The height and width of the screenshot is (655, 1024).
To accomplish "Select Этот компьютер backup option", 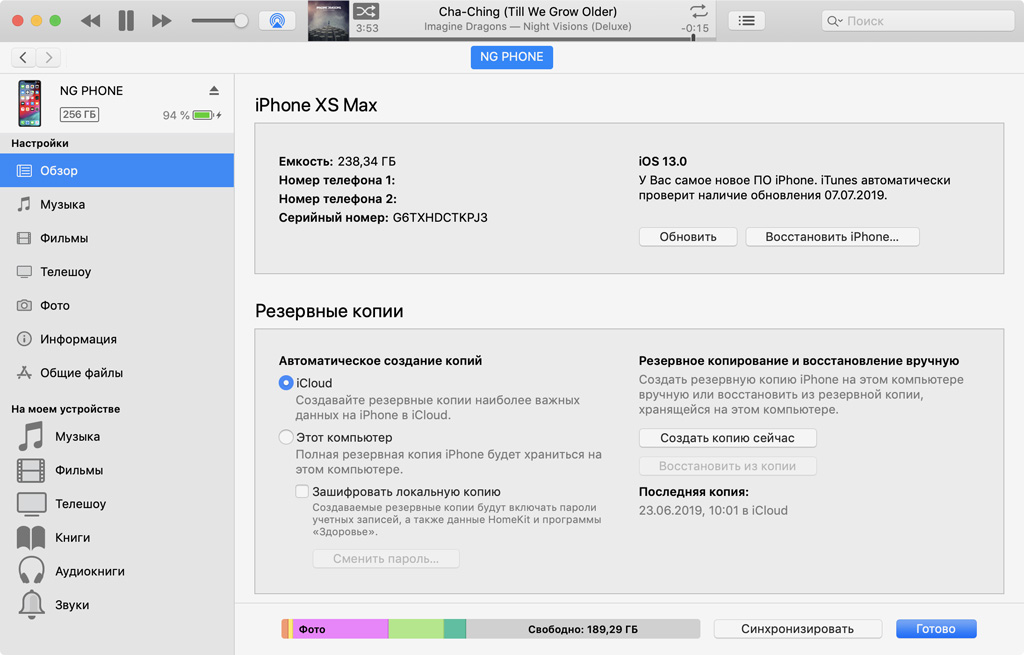I will 286,437.
